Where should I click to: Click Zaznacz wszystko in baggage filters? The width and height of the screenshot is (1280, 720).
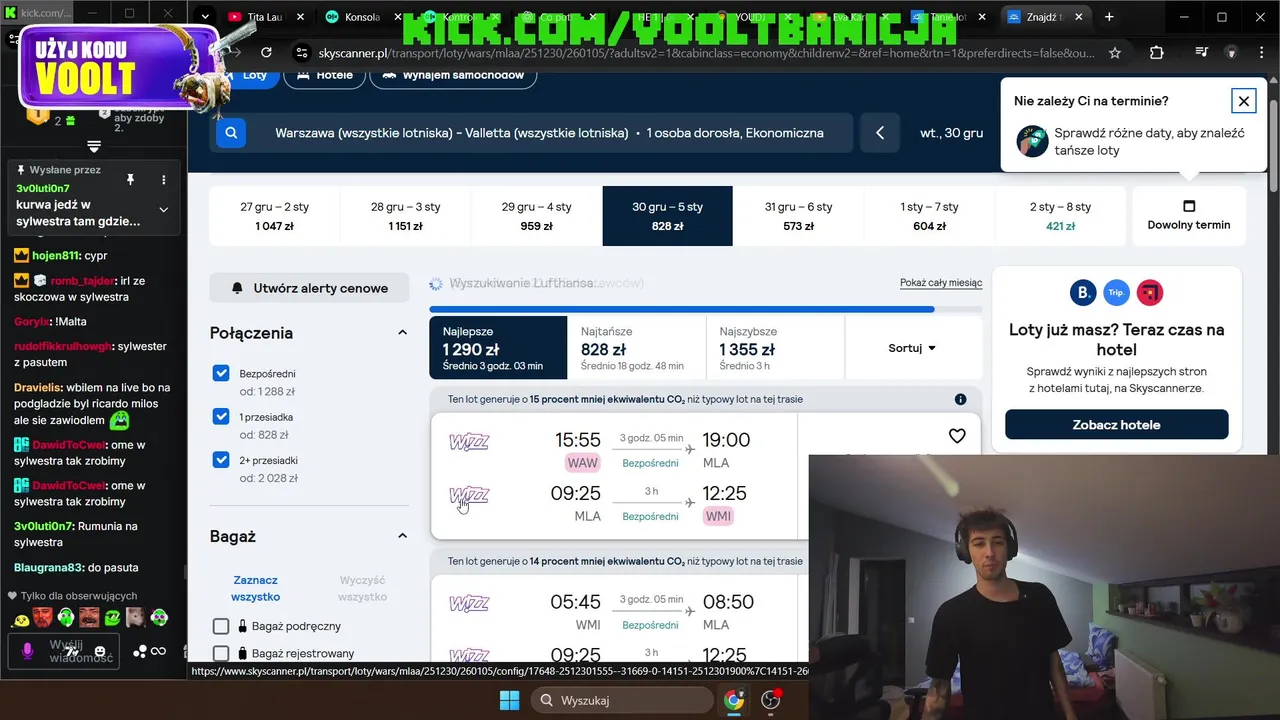(255, 588)
